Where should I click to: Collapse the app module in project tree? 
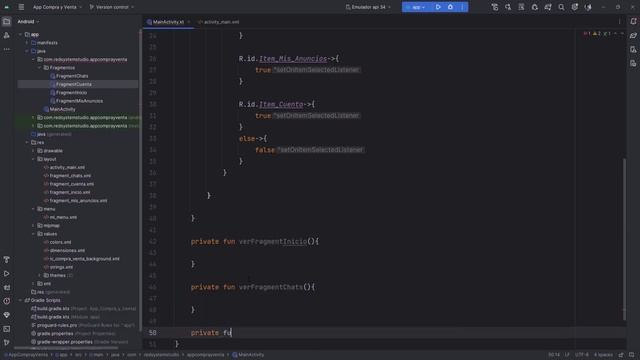pos(20,35)
